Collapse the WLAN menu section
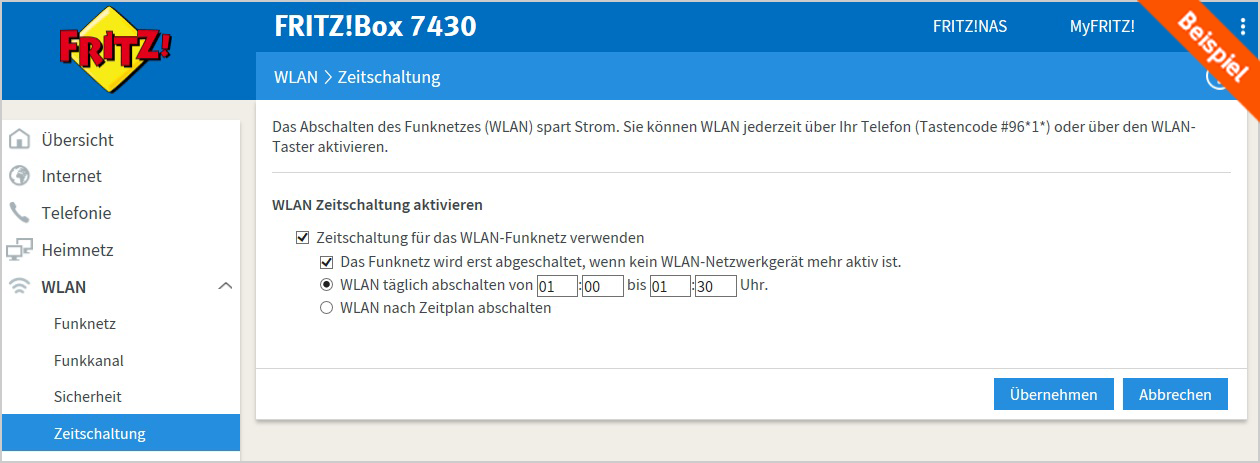 225,287
